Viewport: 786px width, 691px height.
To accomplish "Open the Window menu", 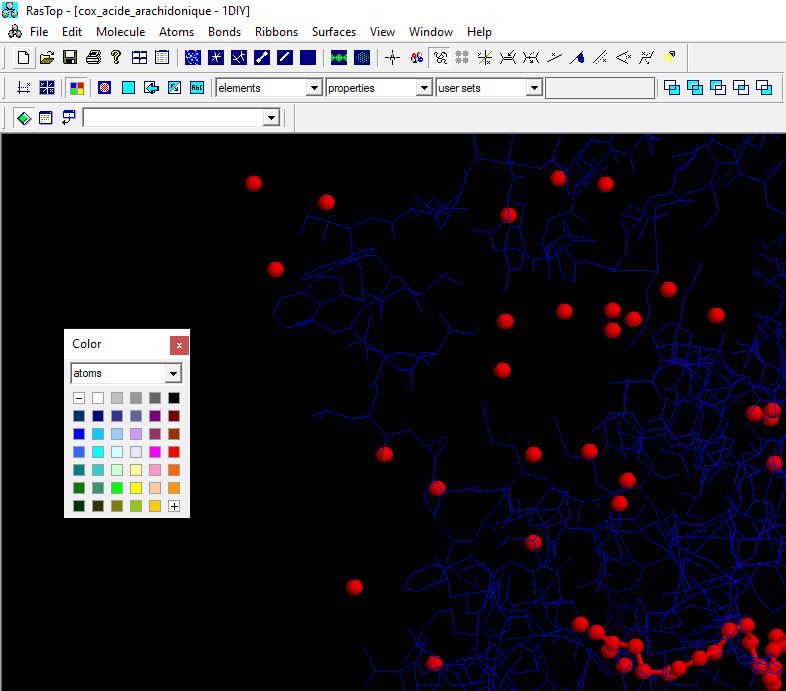I will click(431, 32).
